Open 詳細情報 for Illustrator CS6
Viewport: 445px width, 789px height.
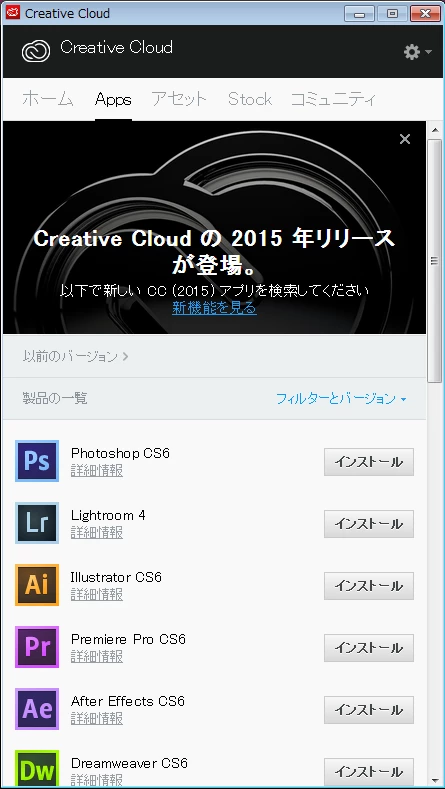coord(97,595)
